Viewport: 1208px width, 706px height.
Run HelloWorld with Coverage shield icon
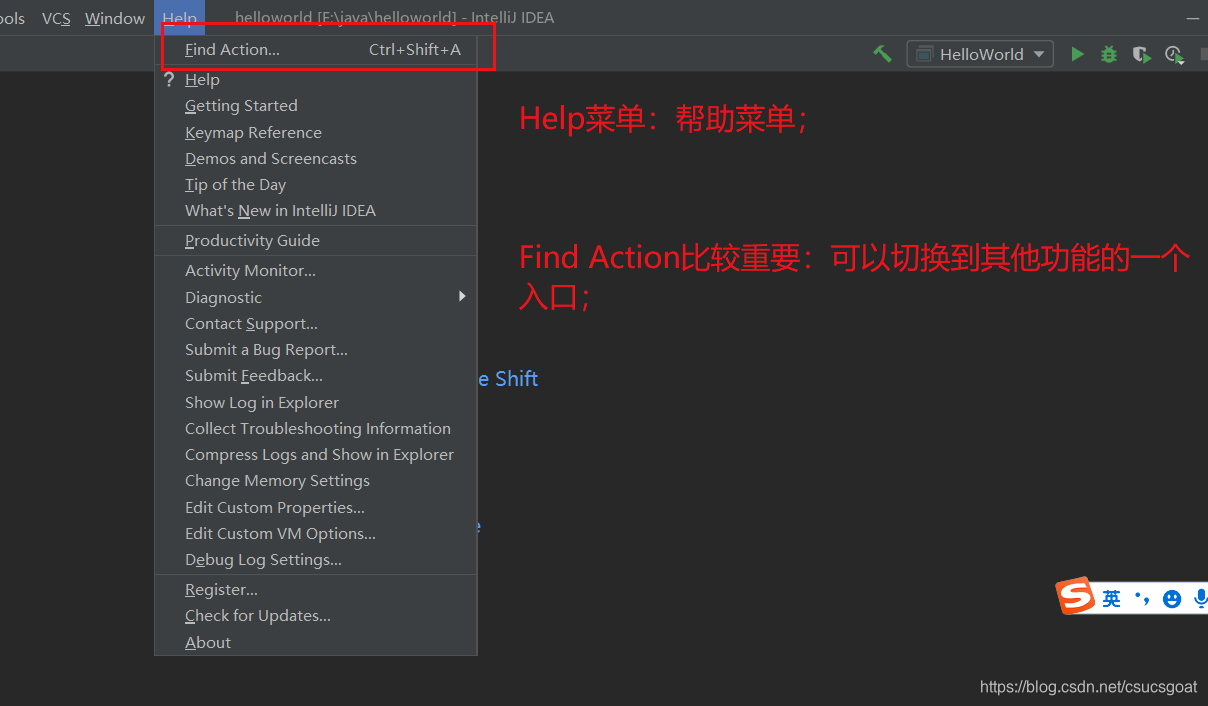coord(1141,54)
